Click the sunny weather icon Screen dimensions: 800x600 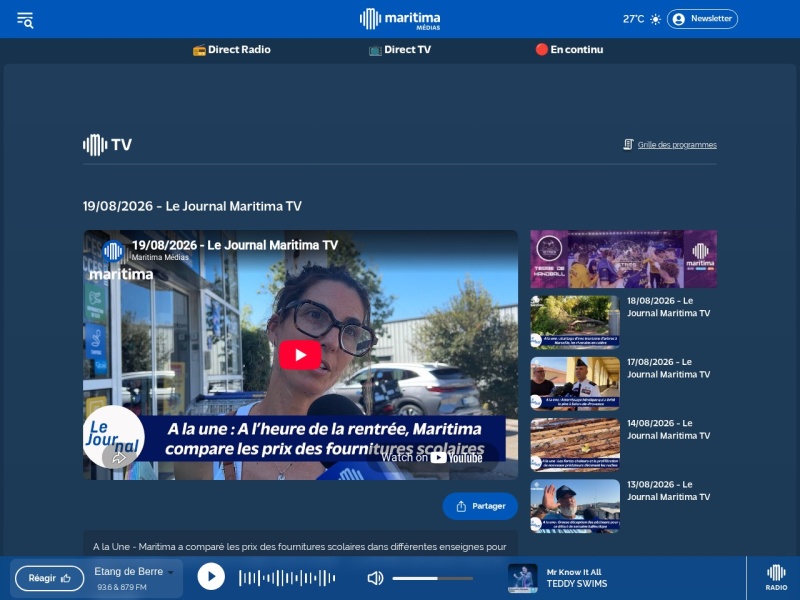(656, 19)
